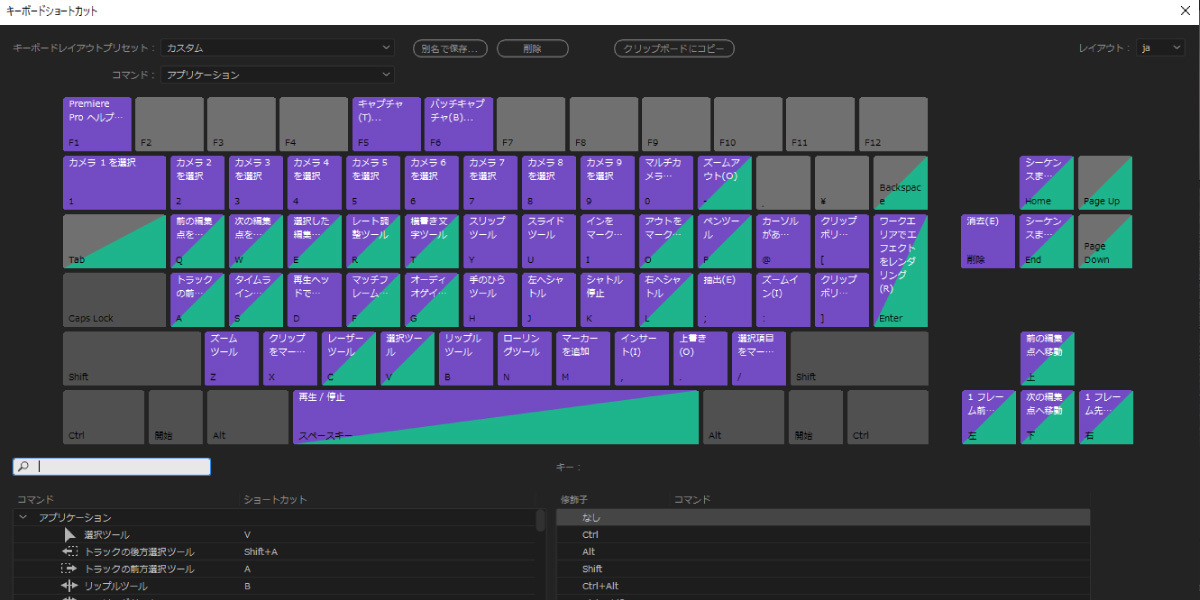Select the M マーカーを追加 key
The width and height of the screenshot is (1200, 600).
[x=583, y=358]
